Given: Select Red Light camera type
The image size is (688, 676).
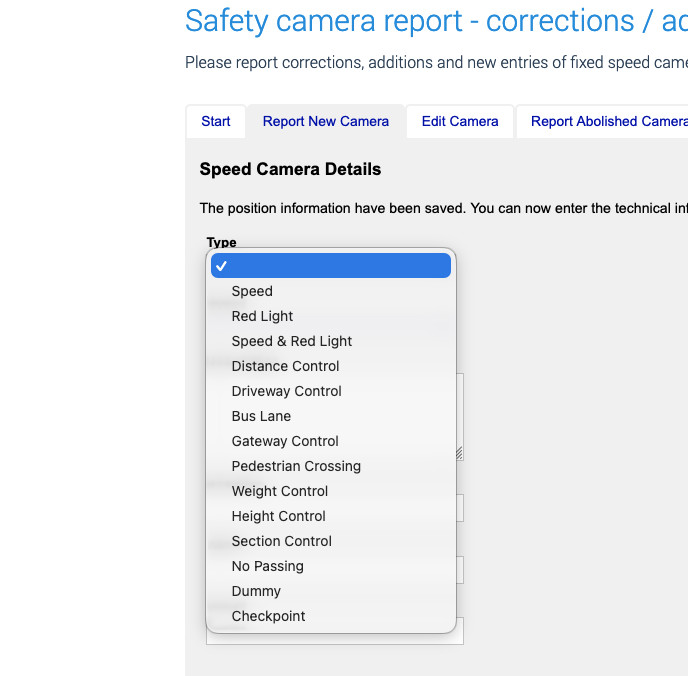Looking at the screenshot, I should coord(262,316).
